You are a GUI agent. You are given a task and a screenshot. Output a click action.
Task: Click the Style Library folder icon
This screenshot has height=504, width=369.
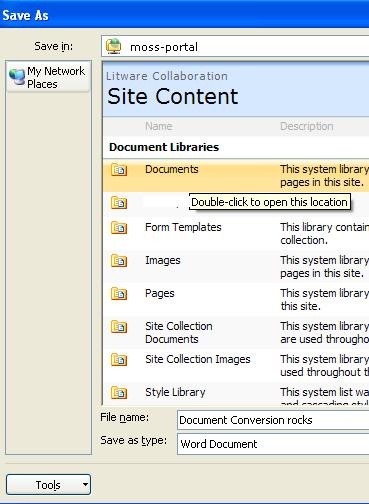click(x=119, y=392)
